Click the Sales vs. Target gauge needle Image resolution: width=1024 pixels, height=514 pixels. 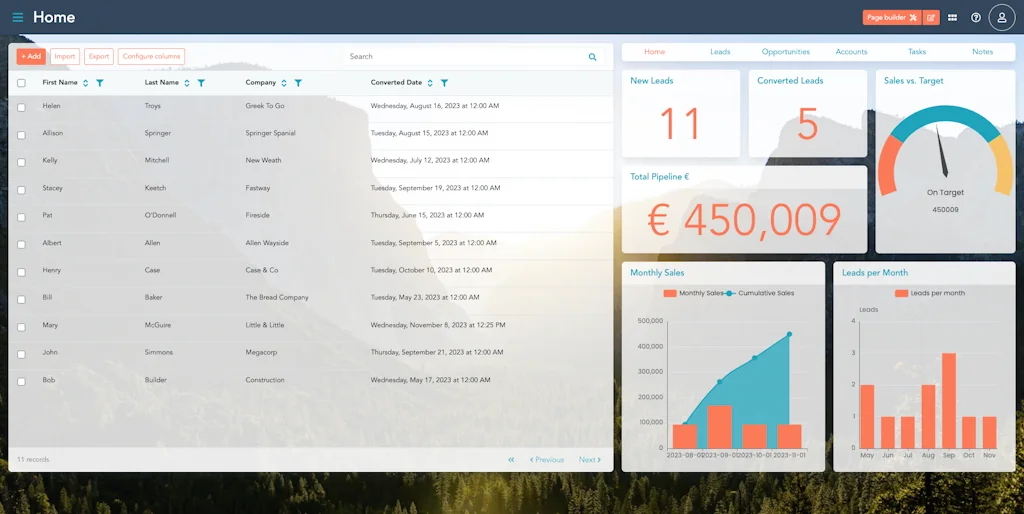[x=941, y=151]
